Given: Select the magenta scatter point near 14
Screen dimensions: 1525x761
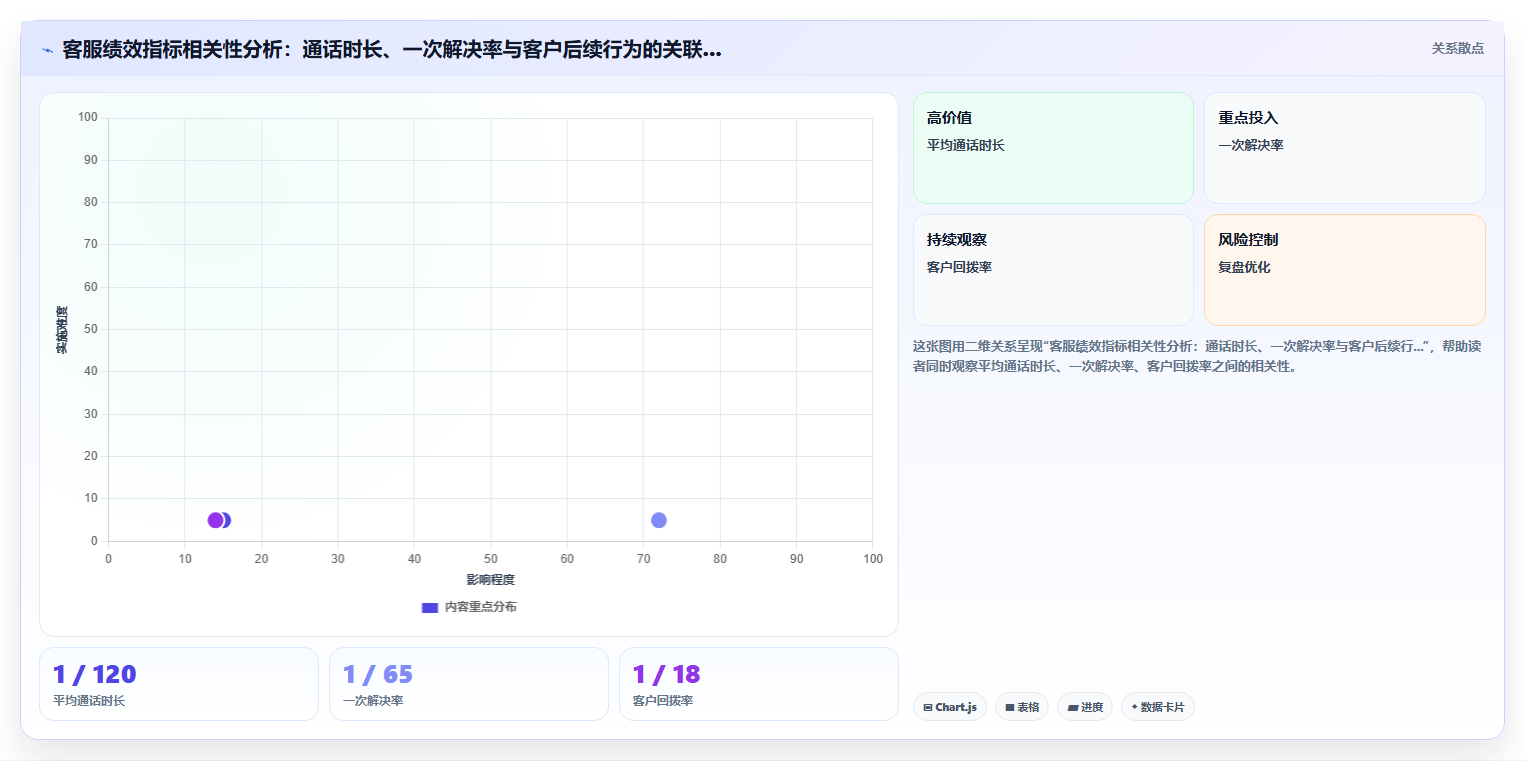Looking at the screenshot, I should tap(215, 520).
